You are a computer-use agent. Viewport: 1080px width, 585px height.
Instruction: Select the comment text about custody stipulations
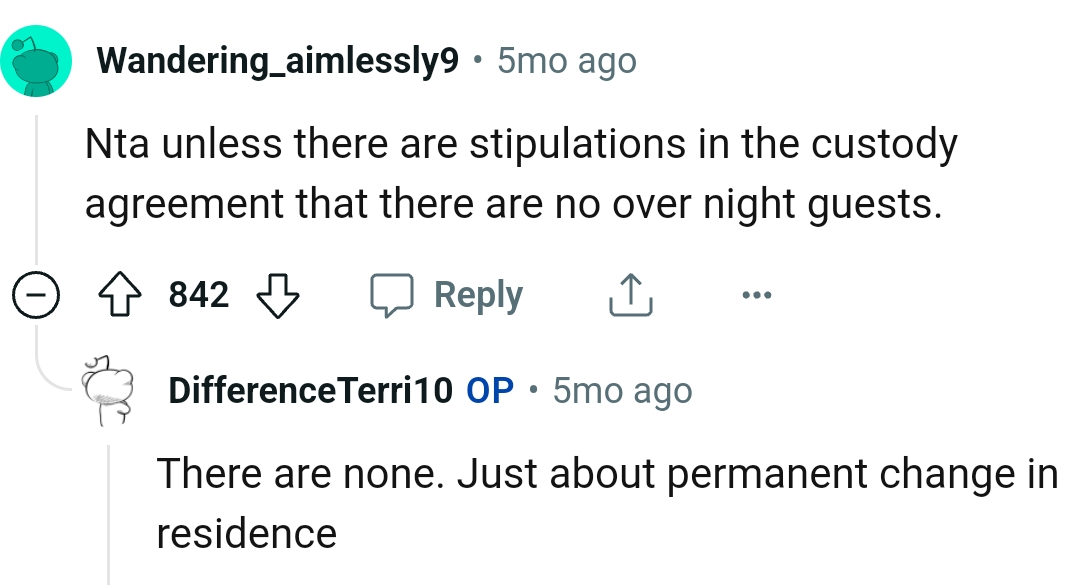(520, 172)
